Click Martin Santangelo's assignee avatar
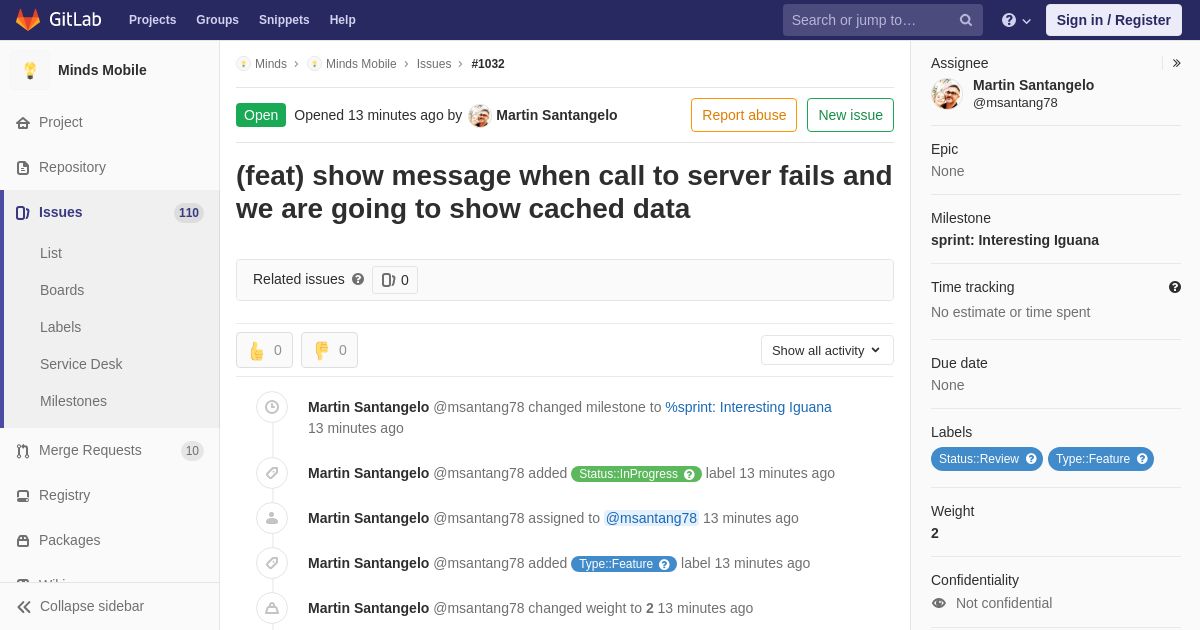This screenshot has width=1200, height=630. (946, 94)
